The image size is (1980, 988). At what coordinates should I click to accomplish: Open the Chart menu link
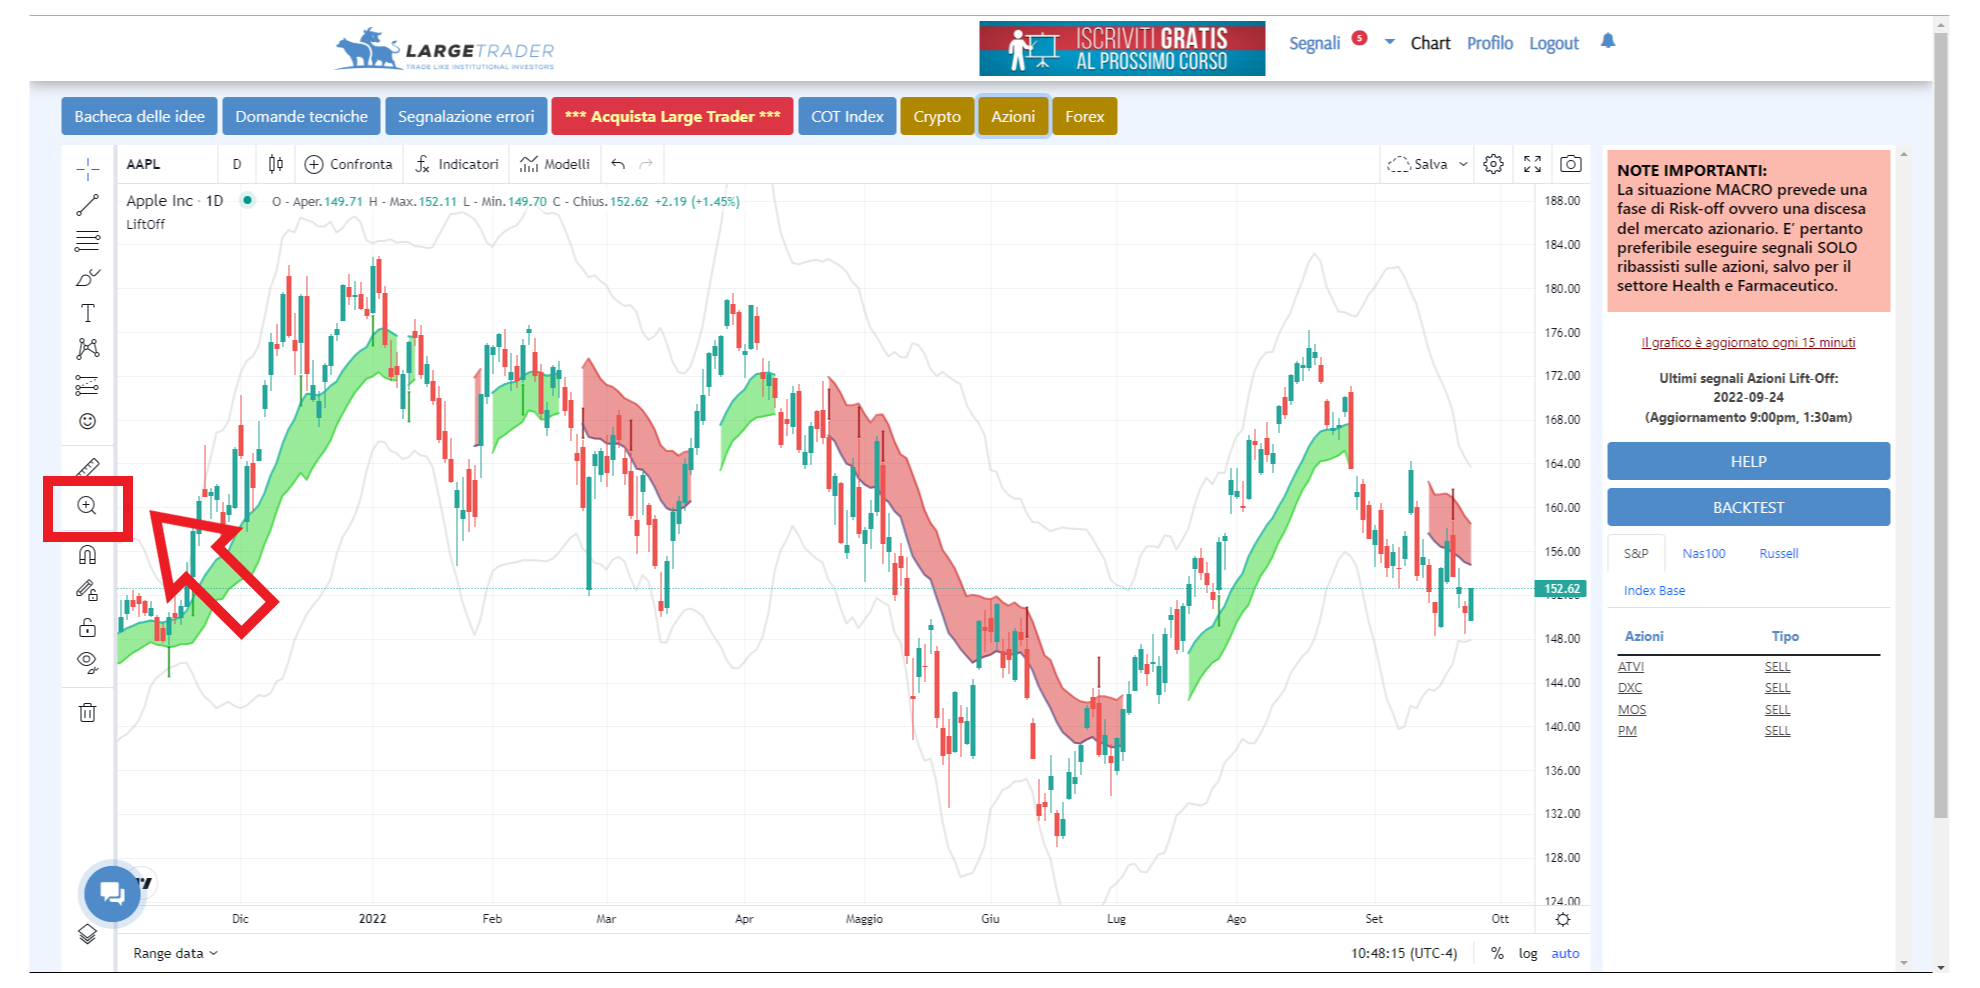coord(1430,43)
